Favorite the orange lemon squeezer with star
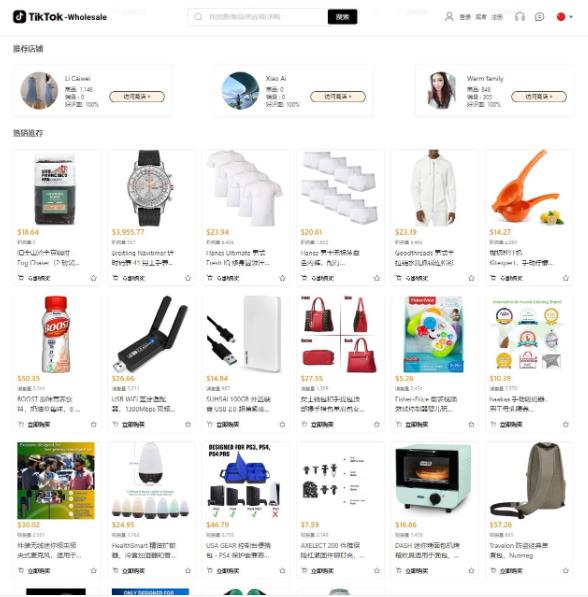 click(566, 278)
